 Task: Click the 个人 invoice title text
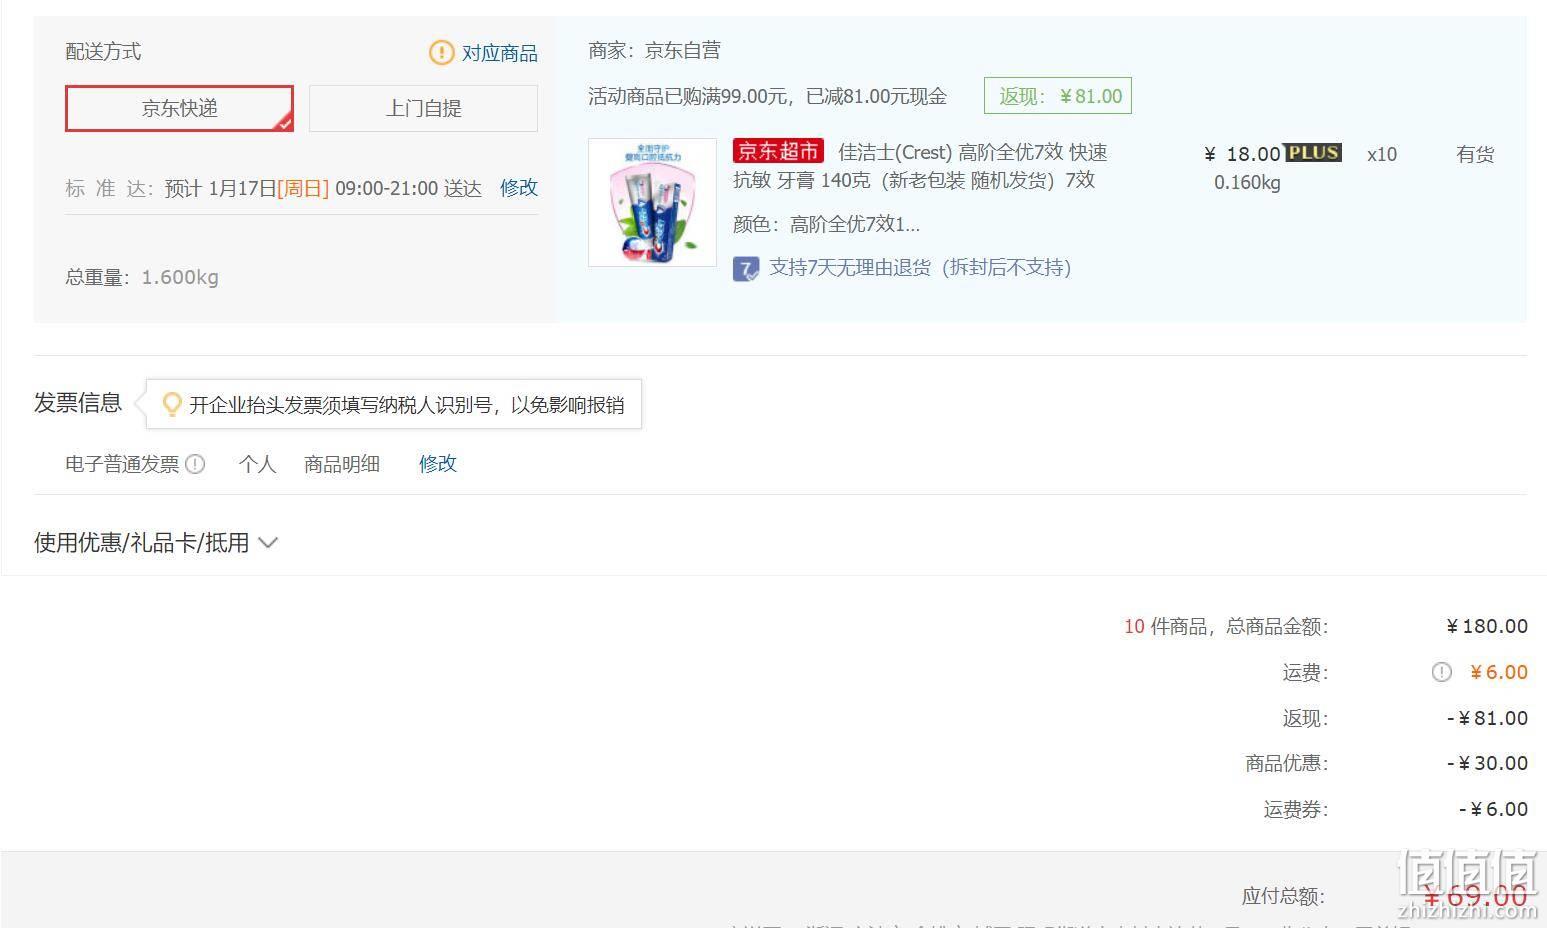[257, 464]
